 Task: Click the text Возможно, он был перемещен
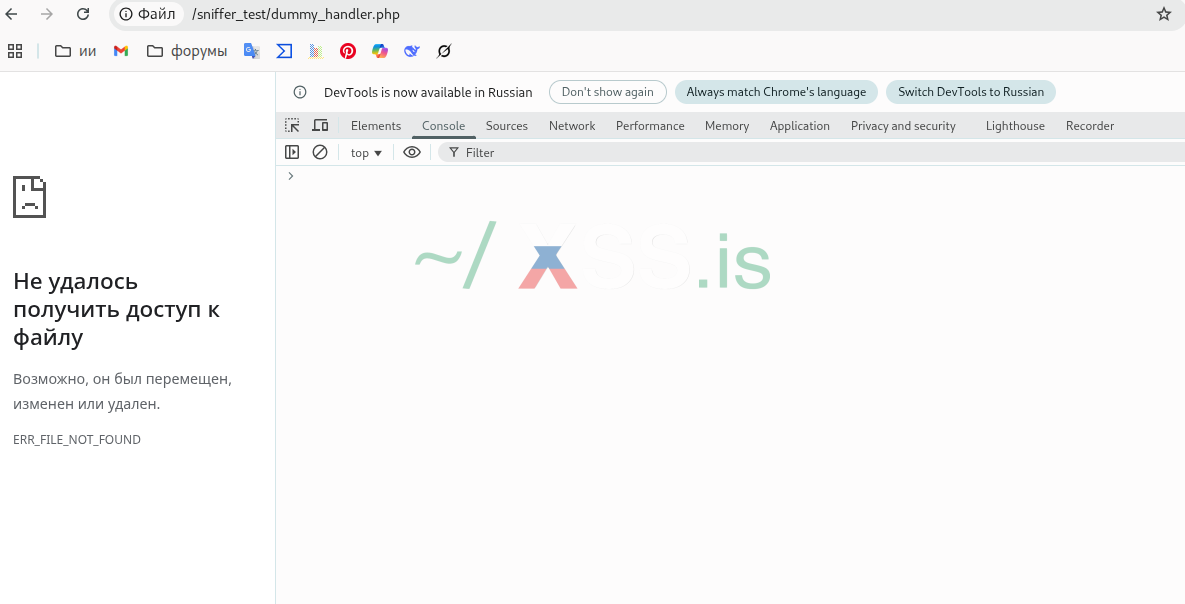pos(122,379)
